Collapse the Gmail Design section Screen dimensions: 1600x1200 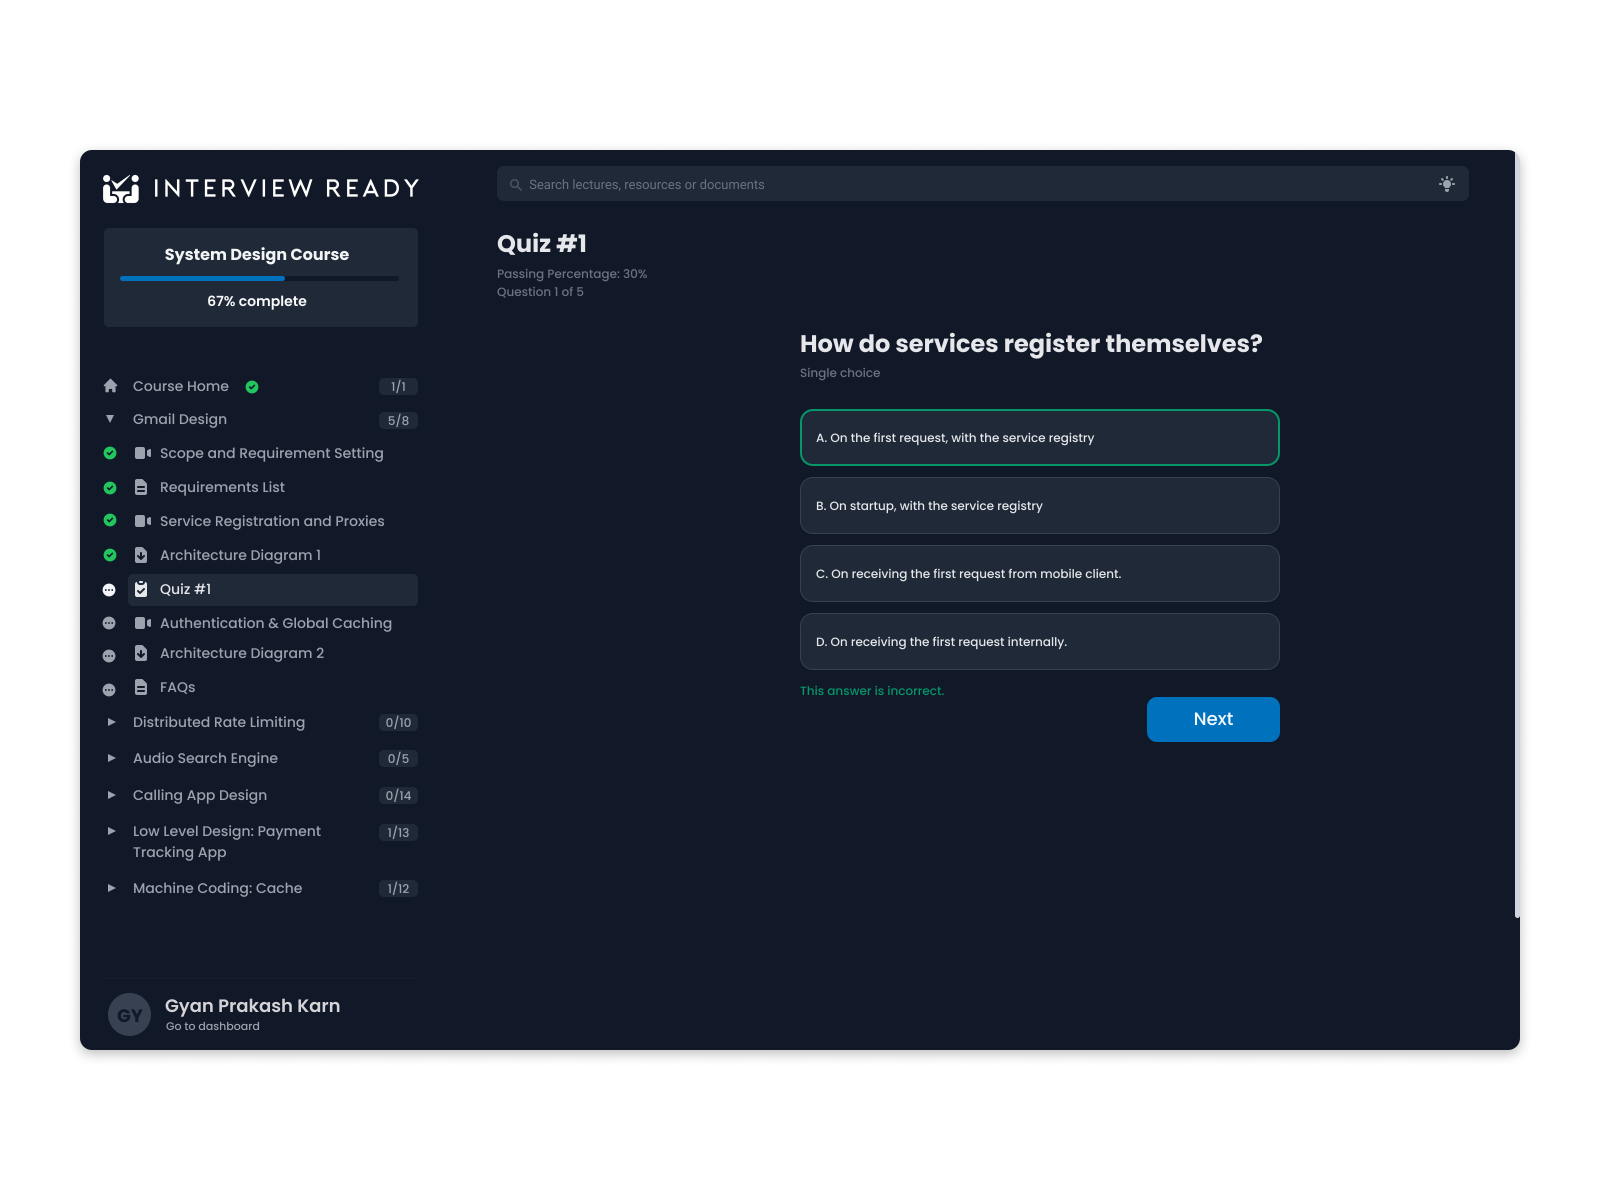point(110,419)
